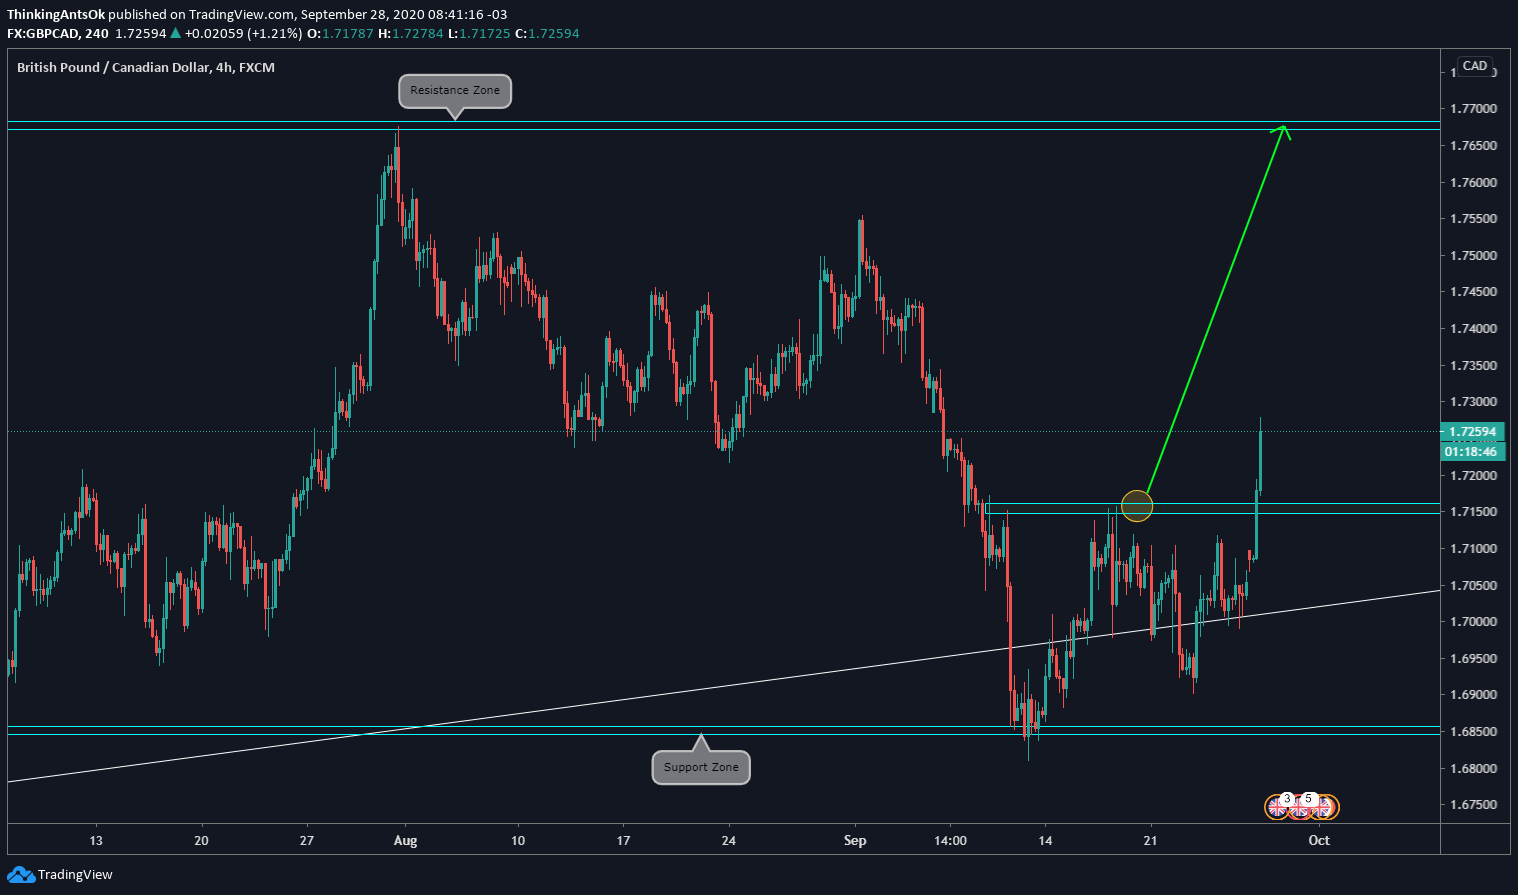
Task: Click the 1.76500 price axis label
Action: (x=1474, y=146)
